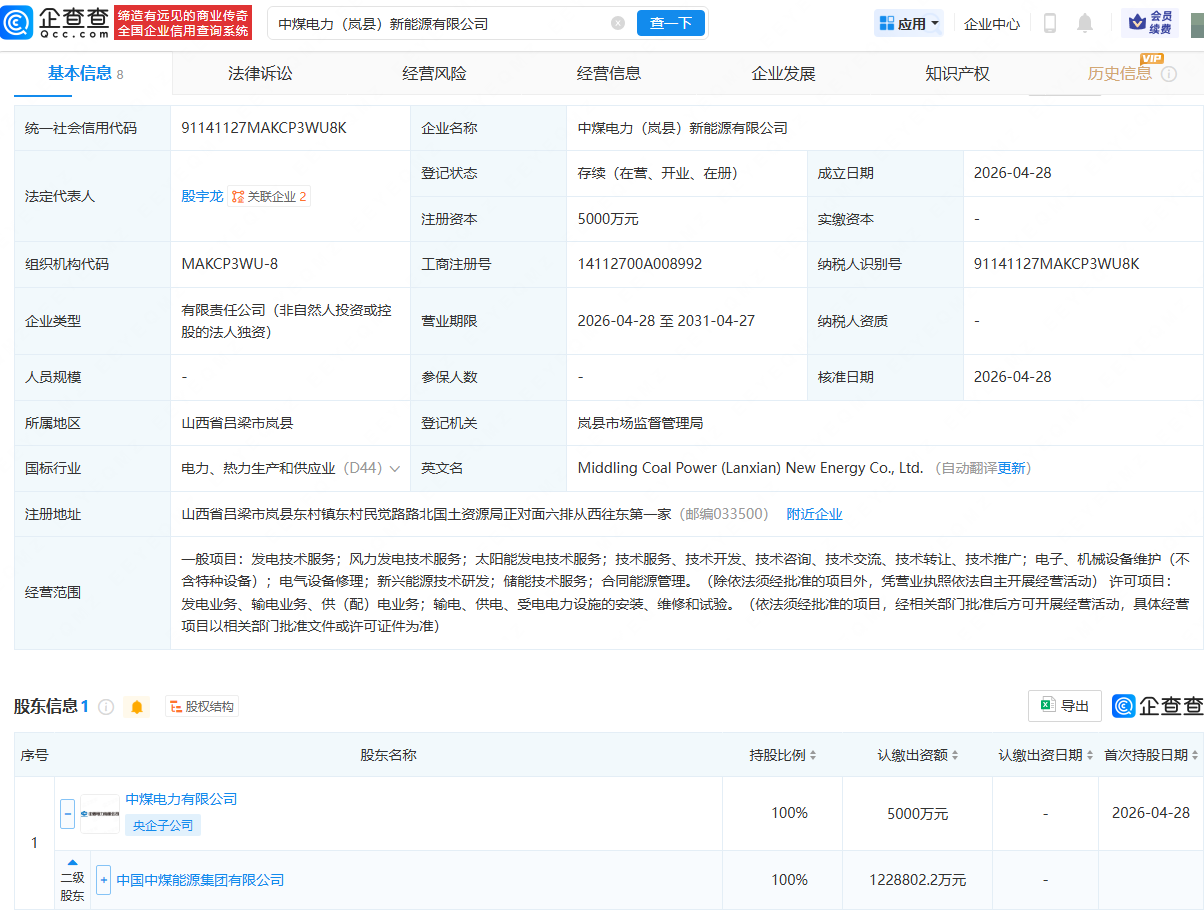The image size is (1204, 910).
Task: Sort by 持股比例 column arrows
Action: point(813,756)
